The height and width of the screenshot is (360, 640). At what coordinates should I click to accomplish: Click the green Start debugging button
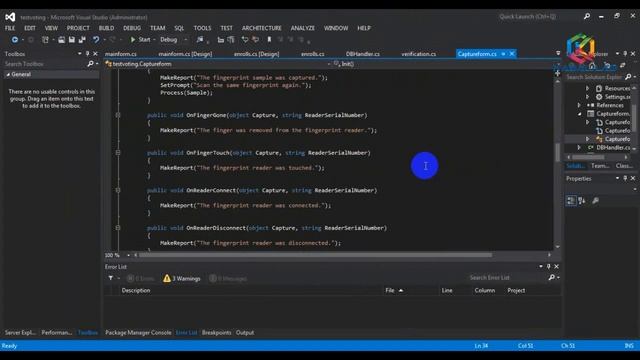pyautogui.click(x=140, y=40)
